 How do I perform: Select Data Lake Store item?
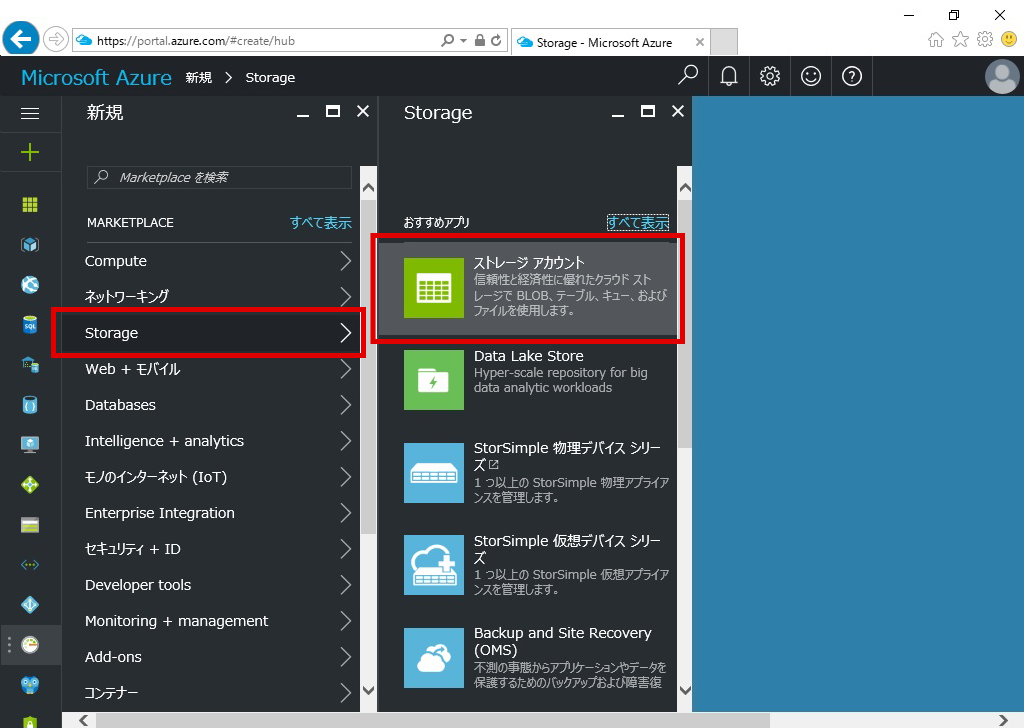528,380
